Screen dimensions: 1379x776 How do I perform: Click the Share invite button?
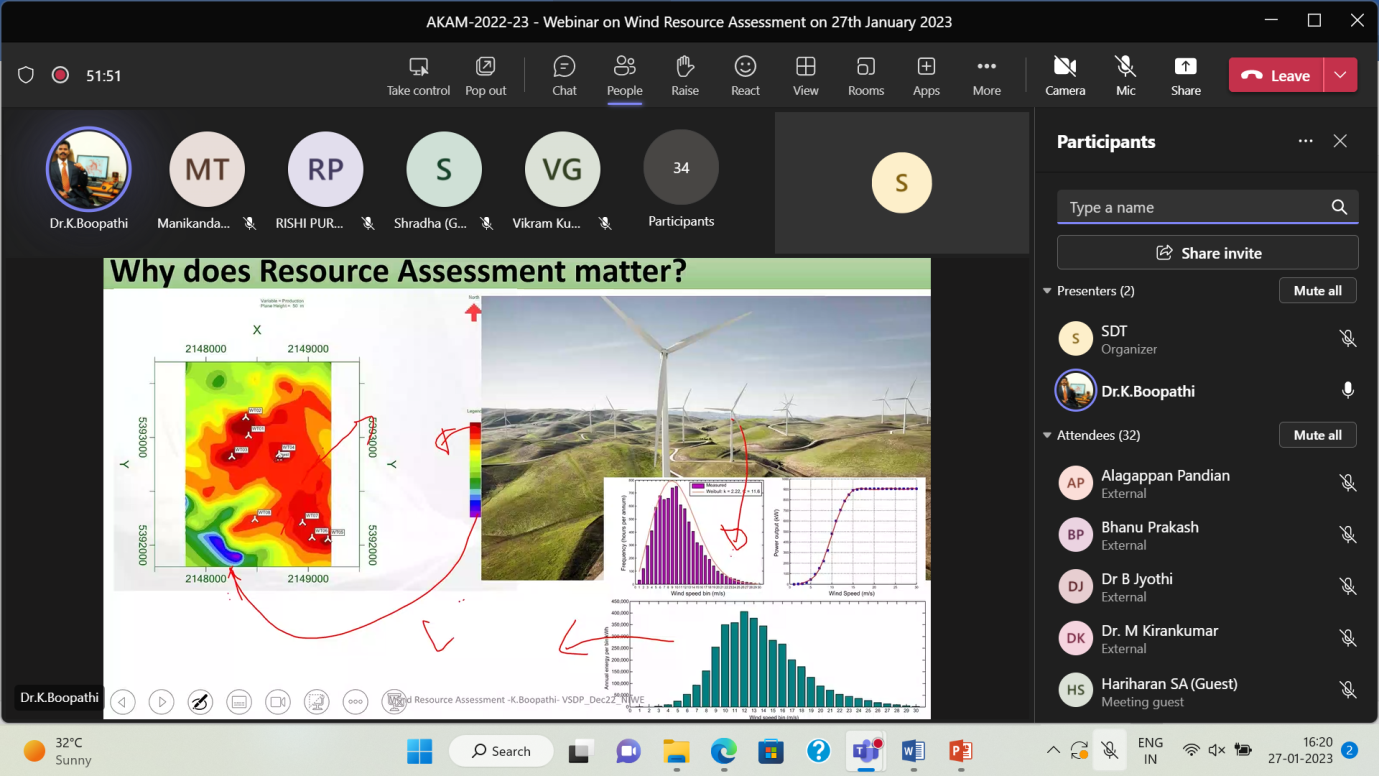click(x=1207, y=253)
